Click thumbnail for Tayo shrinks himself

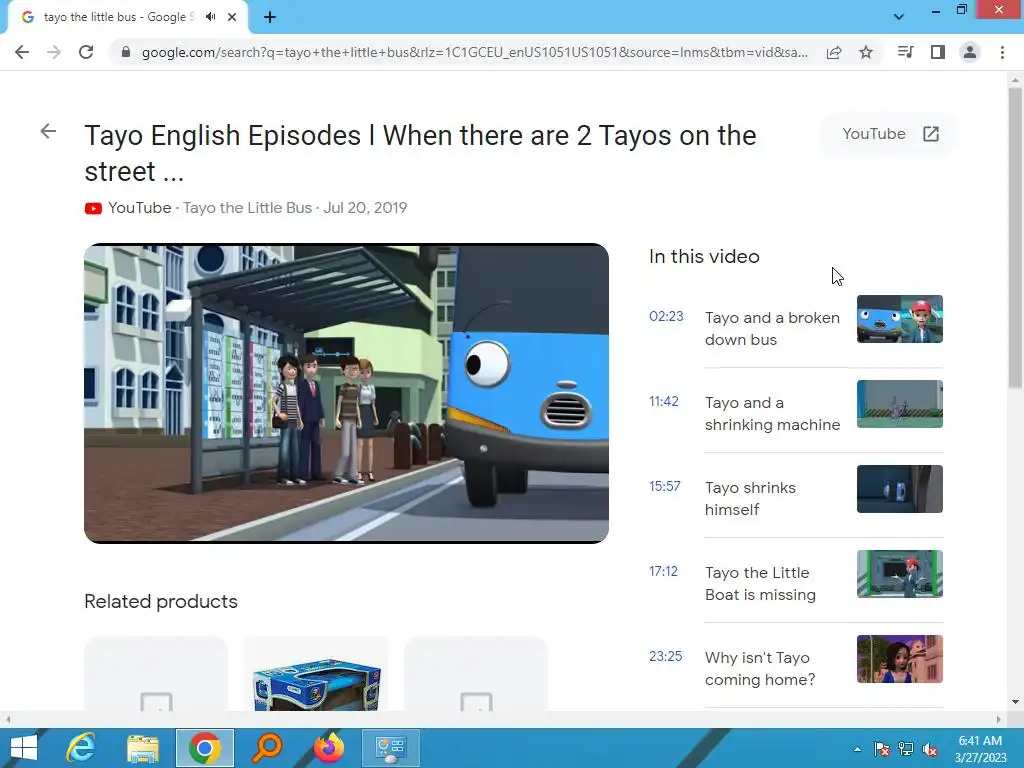(x=899, y=488)
